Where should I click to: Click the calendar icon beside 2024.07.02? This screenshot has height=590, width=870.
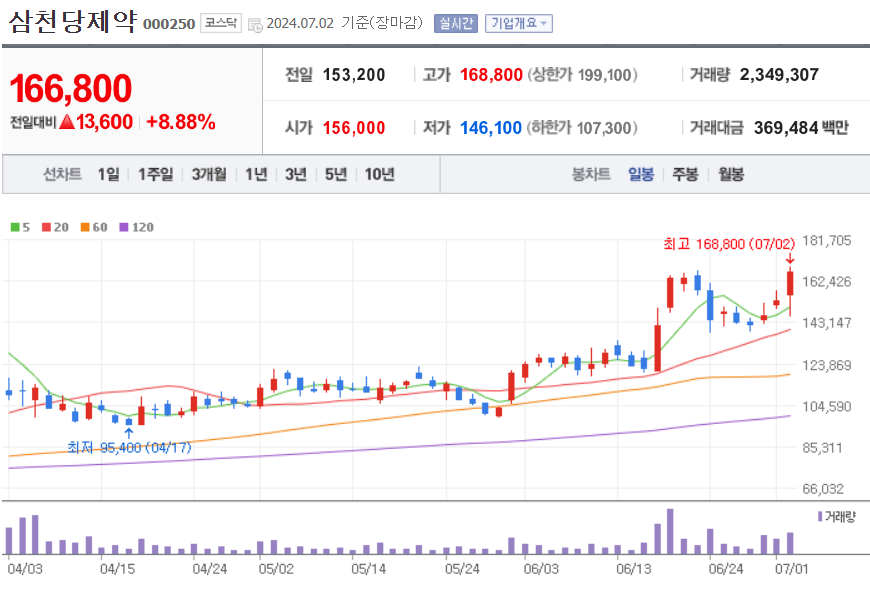pos(255,25)
